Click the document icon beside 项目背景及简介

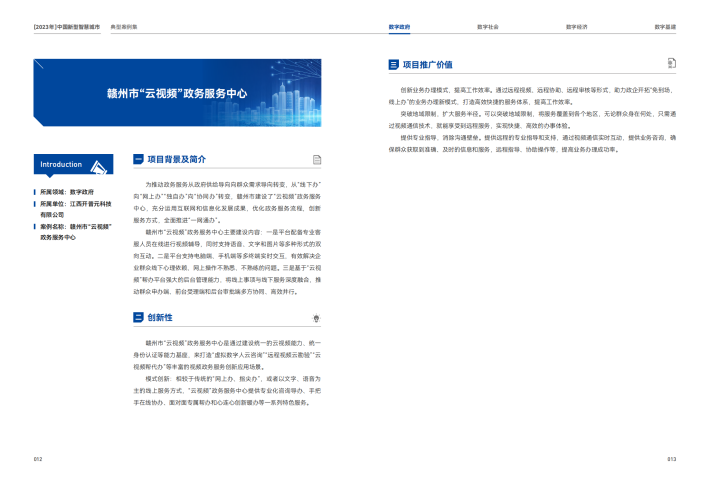317,159
